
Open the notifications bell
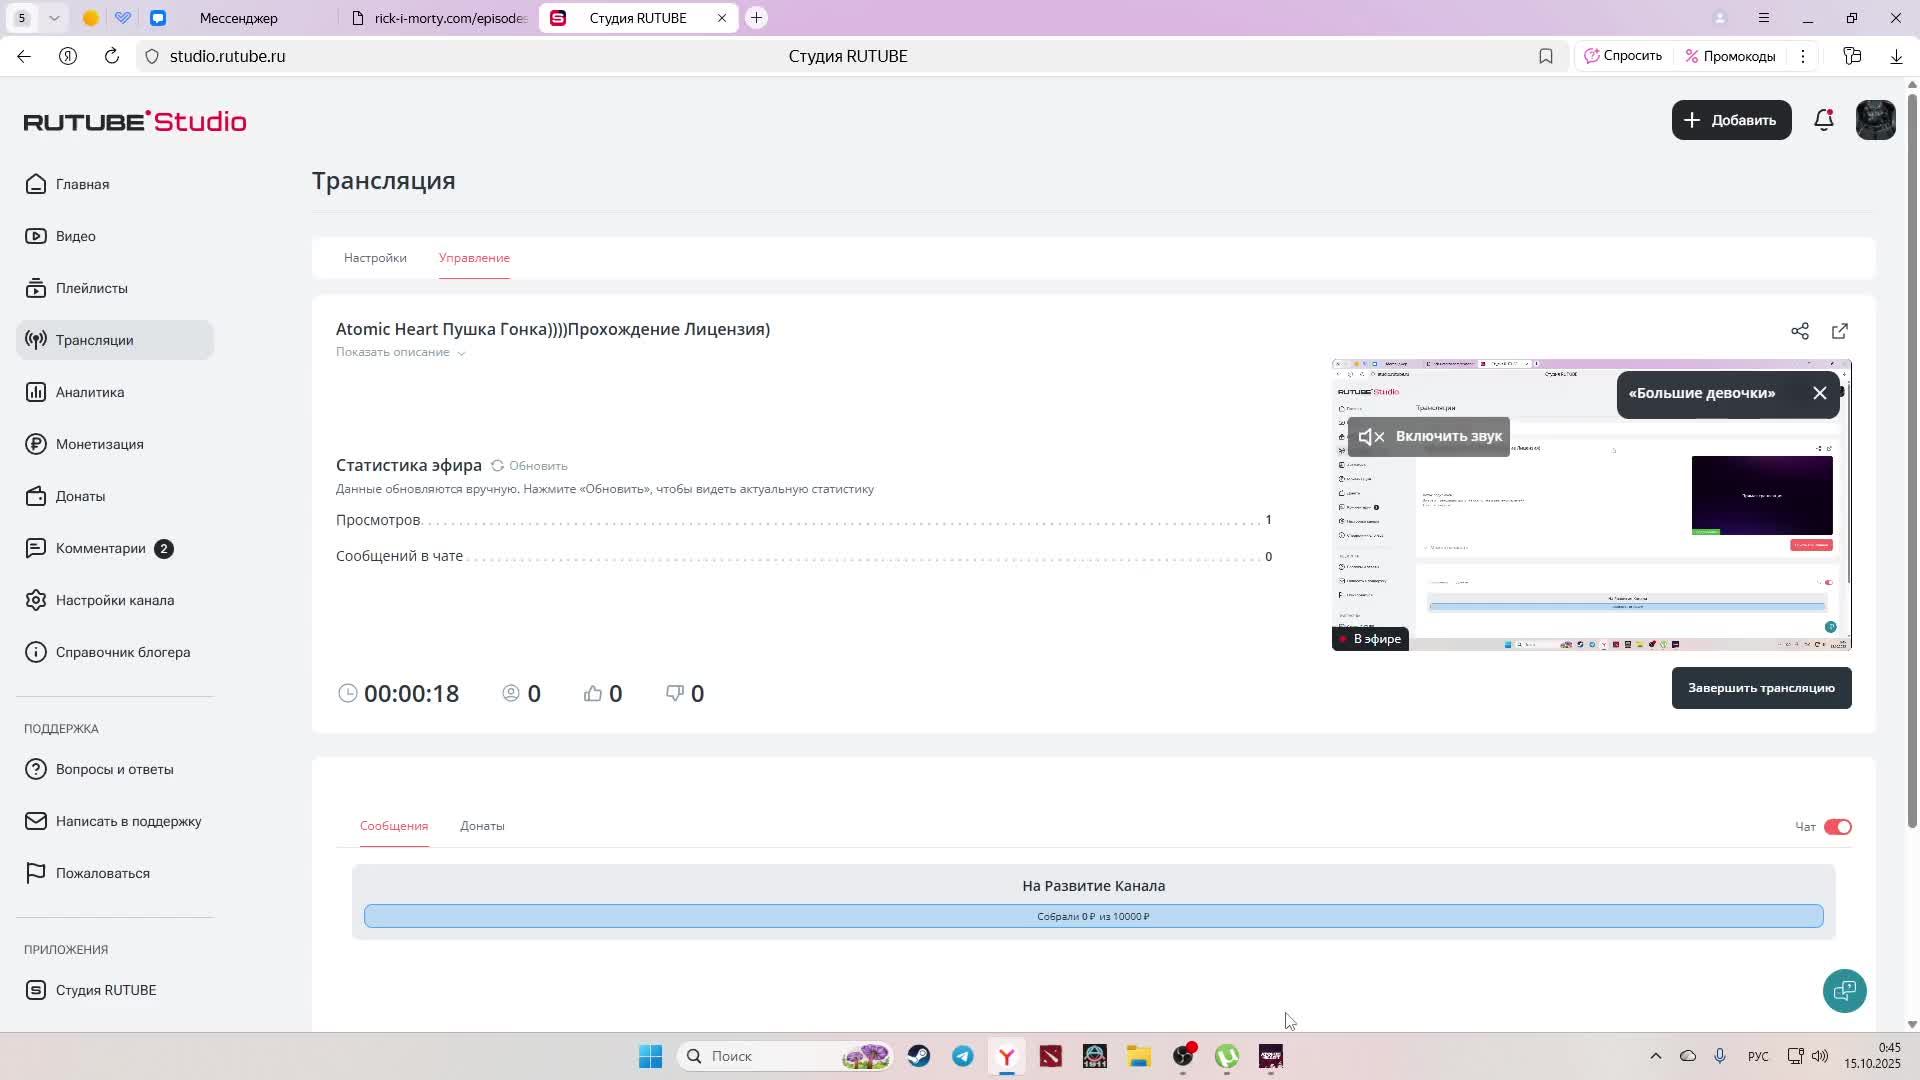tap(1824, 120)
